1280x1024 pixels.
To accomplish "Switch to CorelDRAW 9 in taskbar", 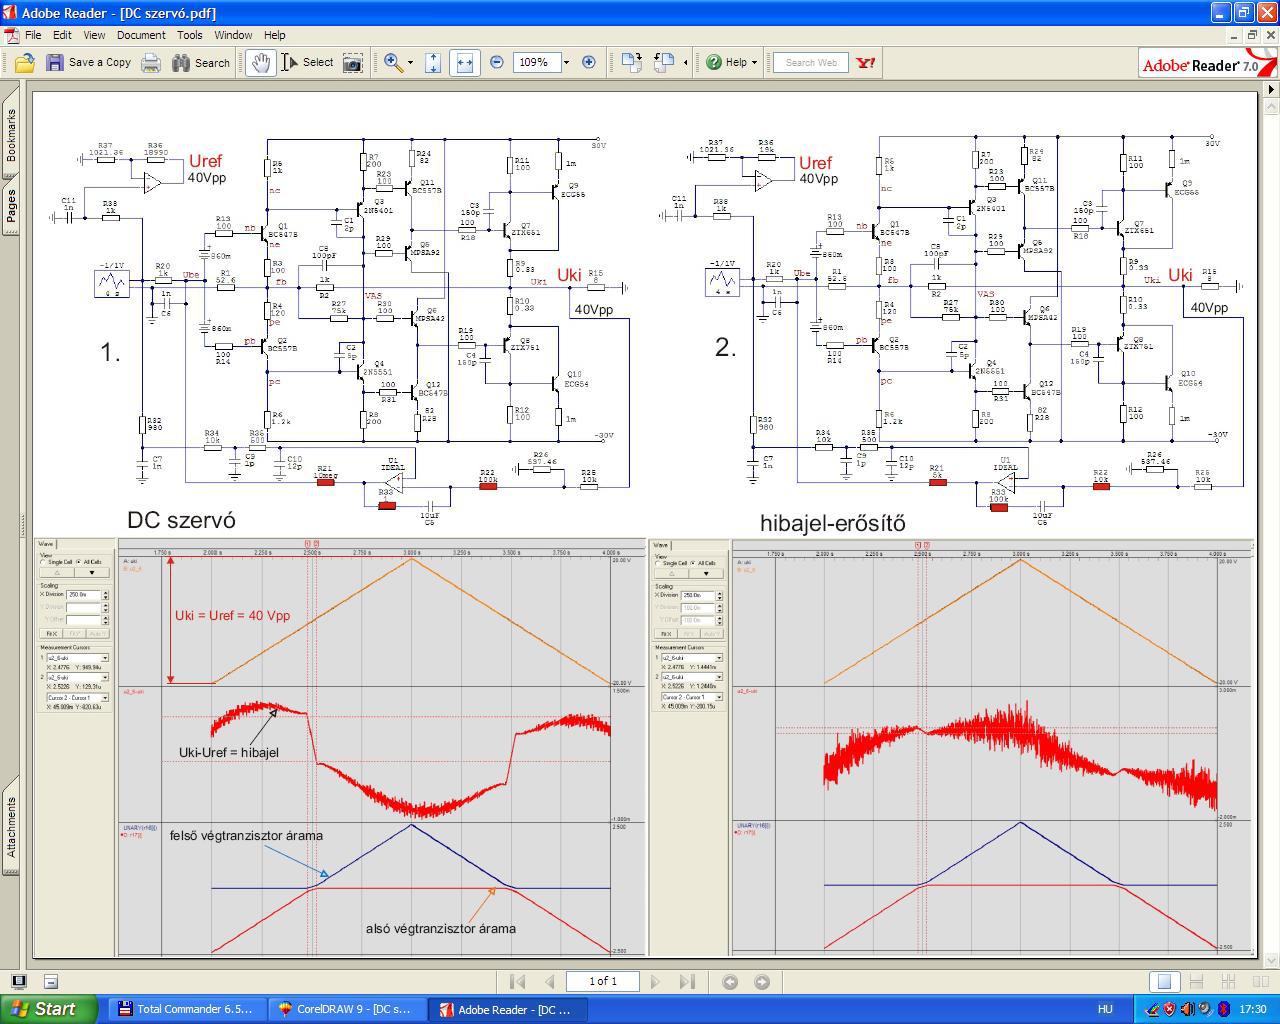I will click(348, 1009).
